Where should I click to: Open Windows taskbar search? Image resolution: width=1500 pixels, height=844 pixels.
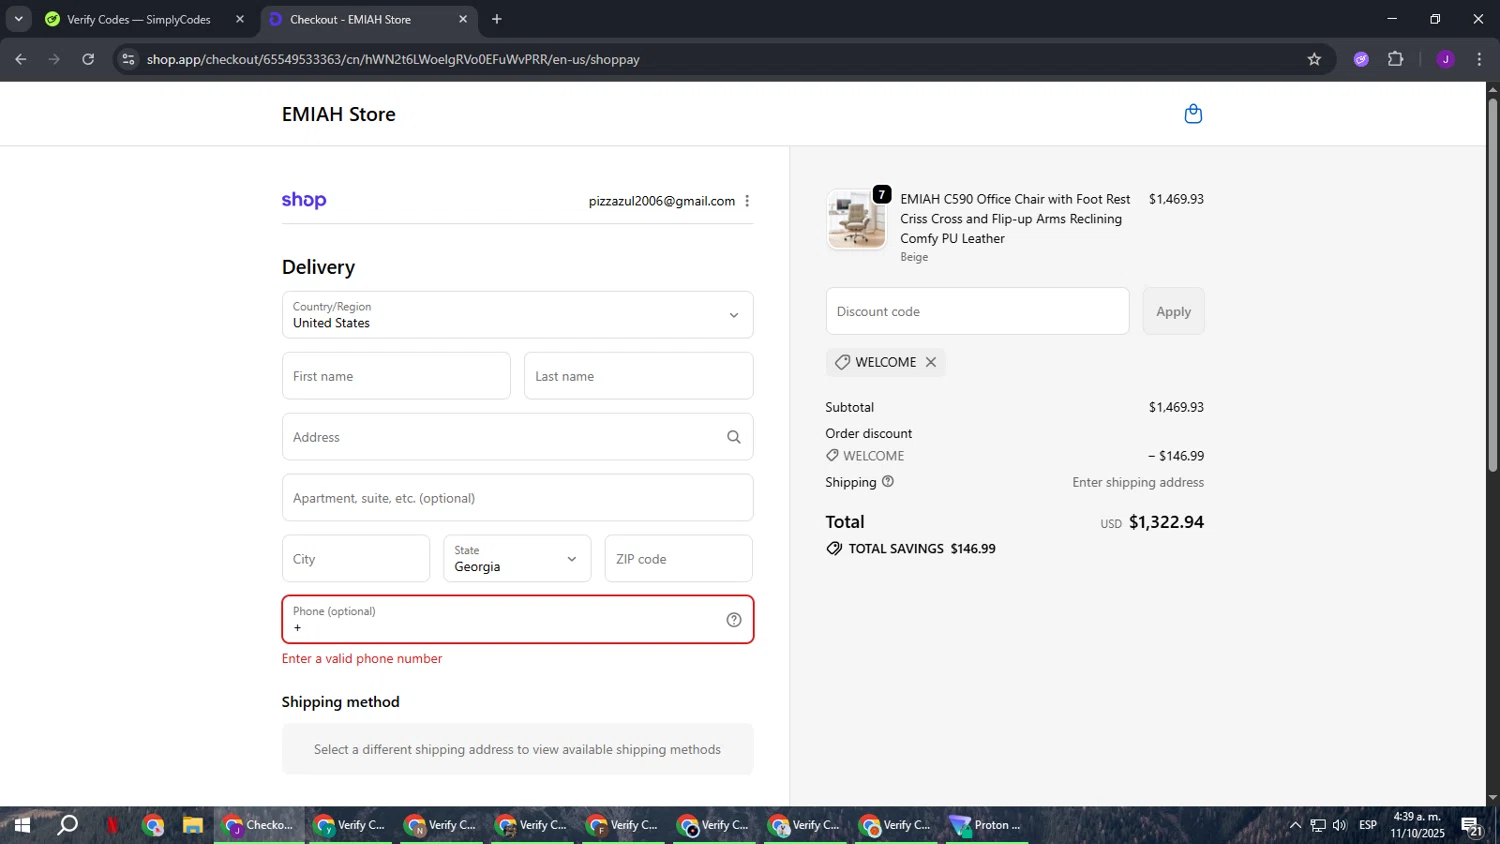pyautogui.click(x=67, y=826)
